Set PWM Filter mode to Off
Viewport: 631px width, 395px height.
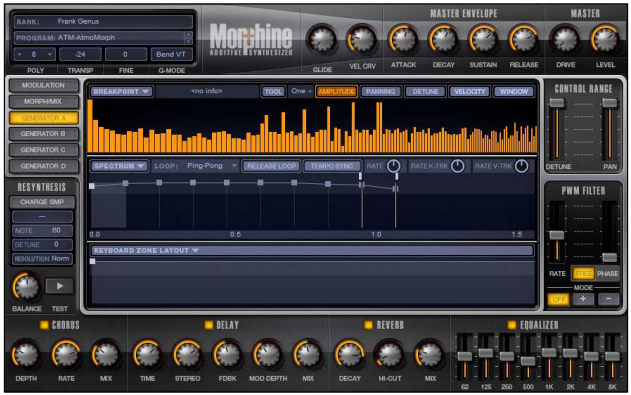coord(559,299)
